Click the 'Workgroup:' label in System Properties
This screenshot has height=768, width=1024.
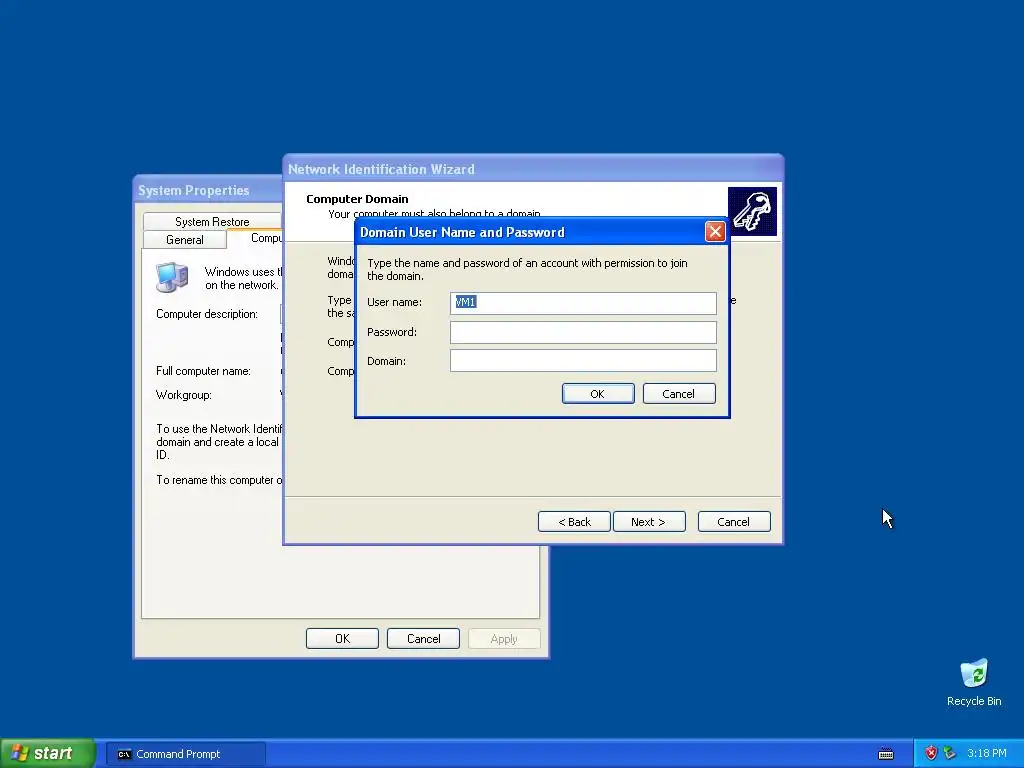click(x=184, y=395)
